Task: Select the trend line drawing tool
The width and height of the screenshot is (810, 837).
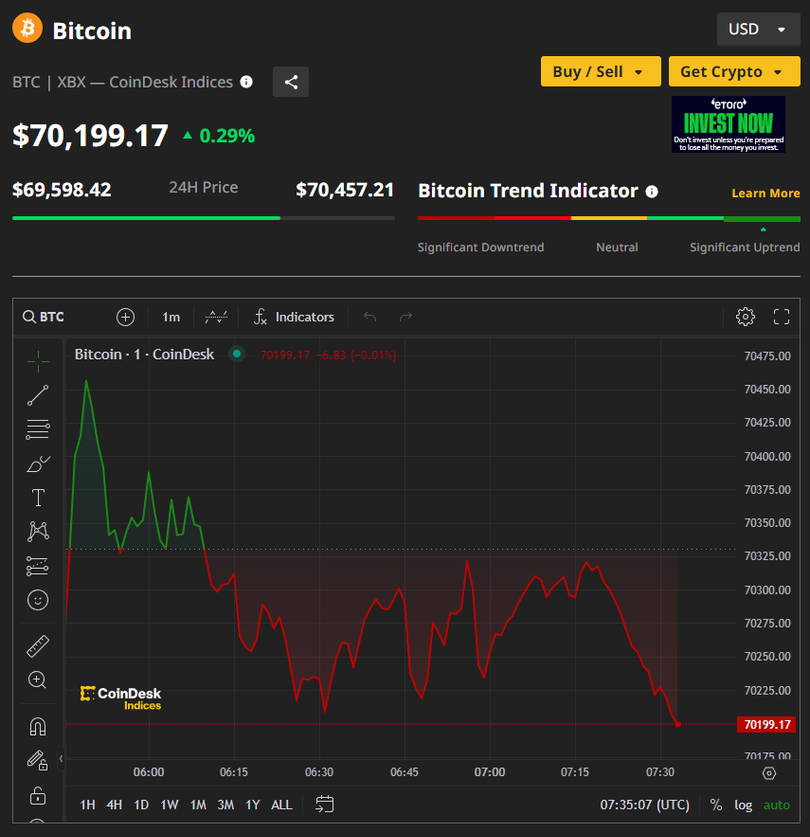Action: tap(38, 395)
